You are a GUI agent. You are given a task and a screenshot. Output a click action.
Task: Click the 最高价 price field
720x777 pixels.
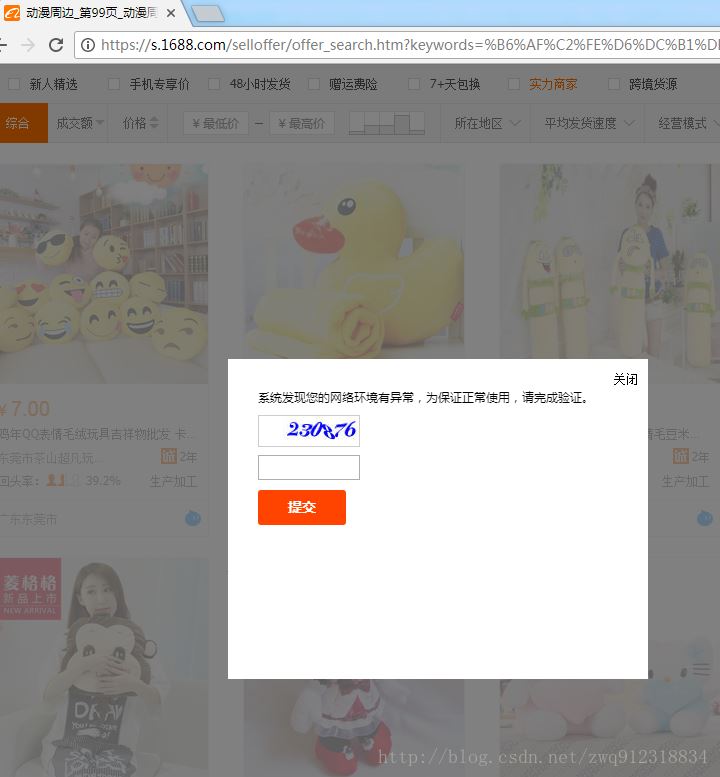[302, 123]
